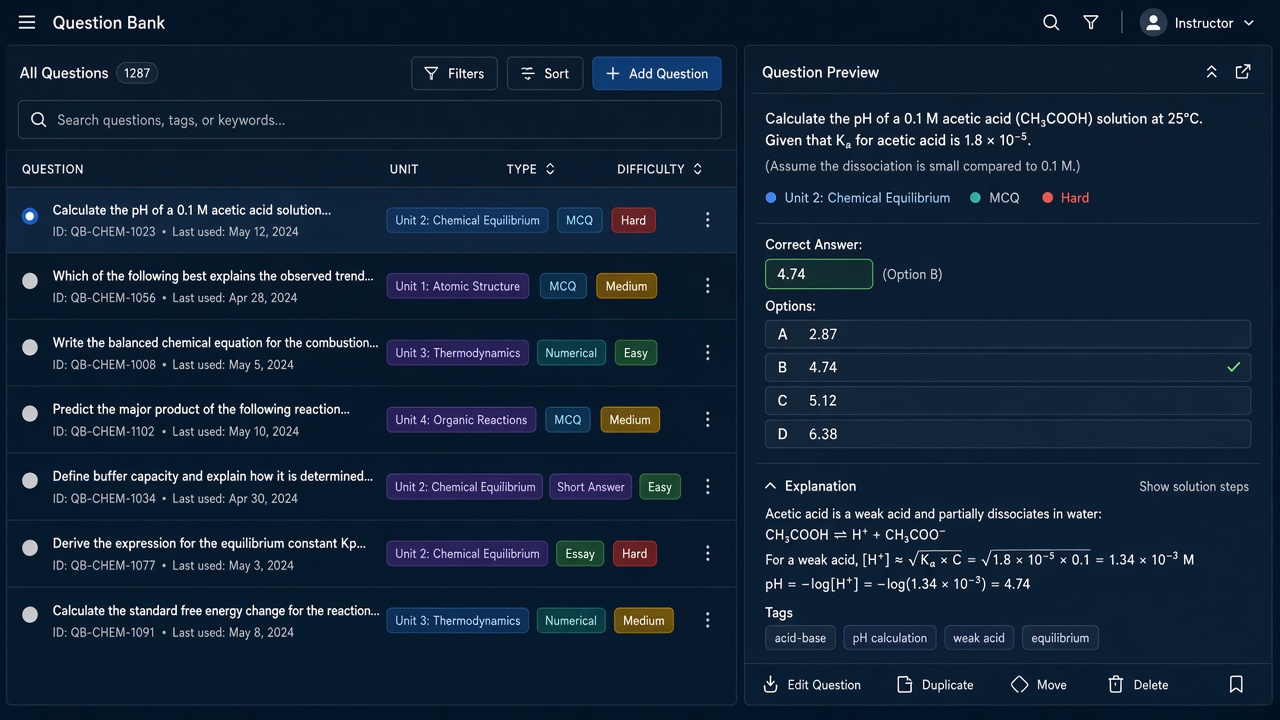Open more options for QB-CHEM-1034 row

(x=707, y=487)
